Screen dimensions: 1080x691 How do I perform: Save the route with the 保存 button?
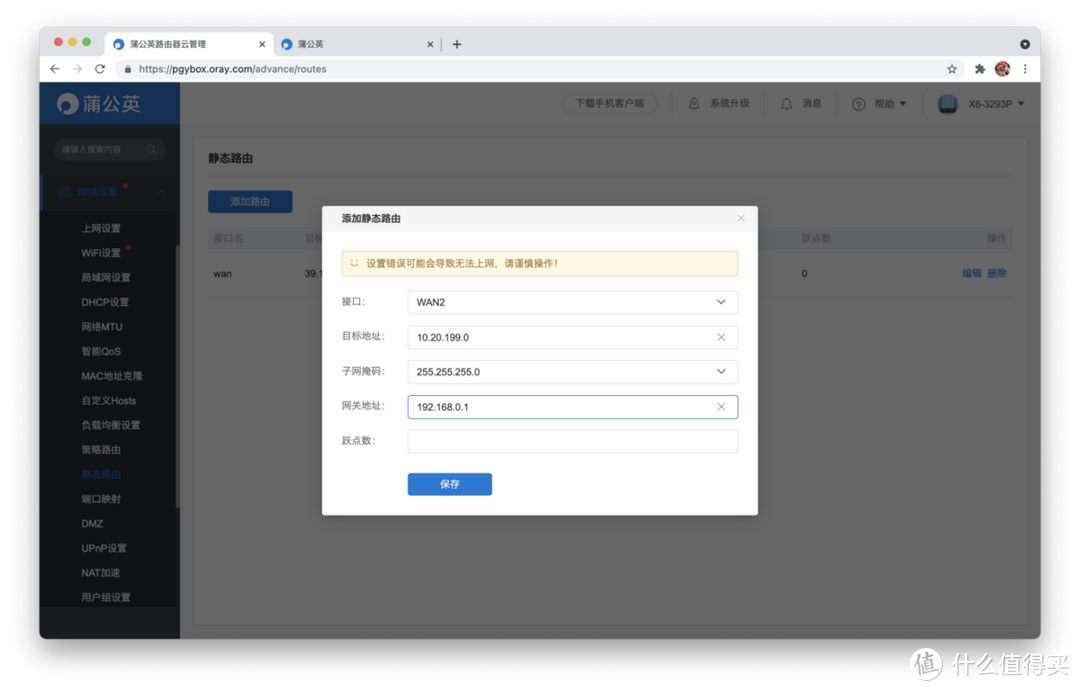pyautogui.click(x=449, y=484)
